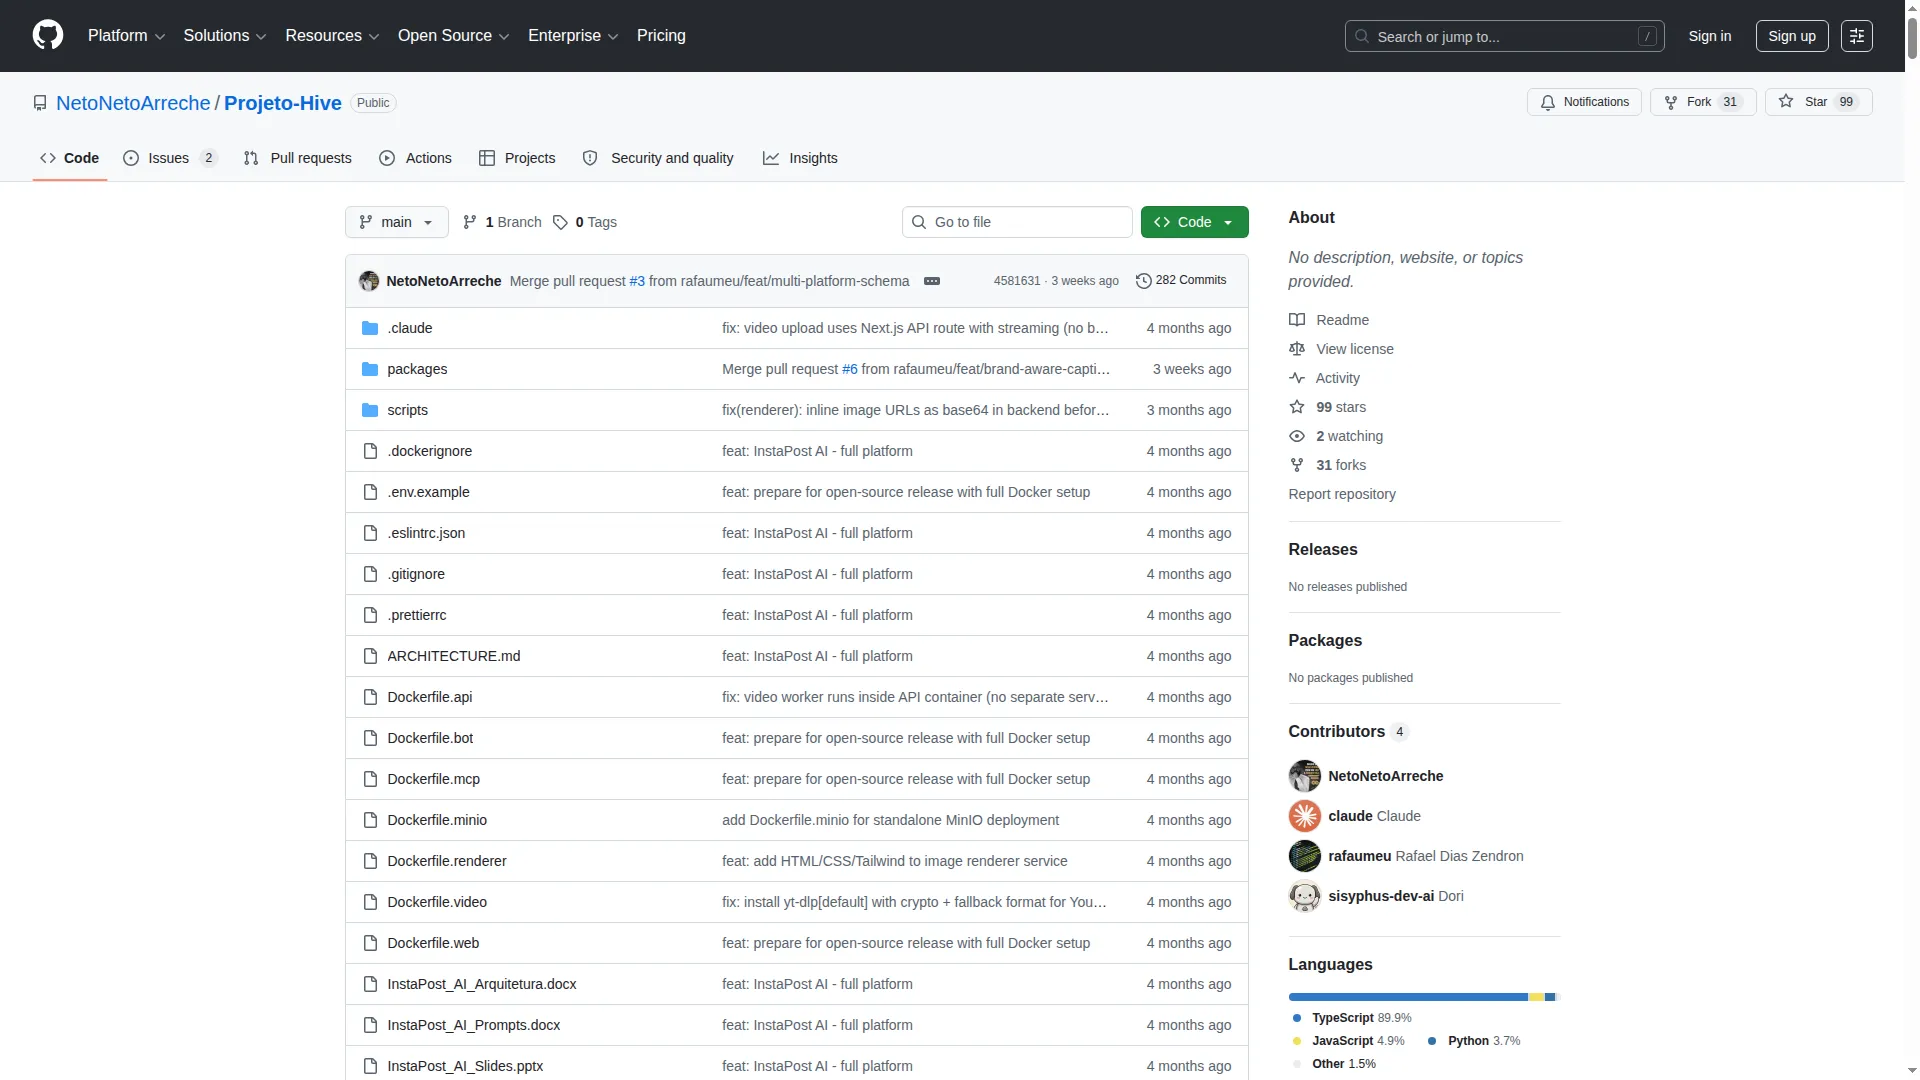This screenshot has height=1080, width=1920.
Task: Expand the Solutions menu
Action: click(x=225, y=36)
